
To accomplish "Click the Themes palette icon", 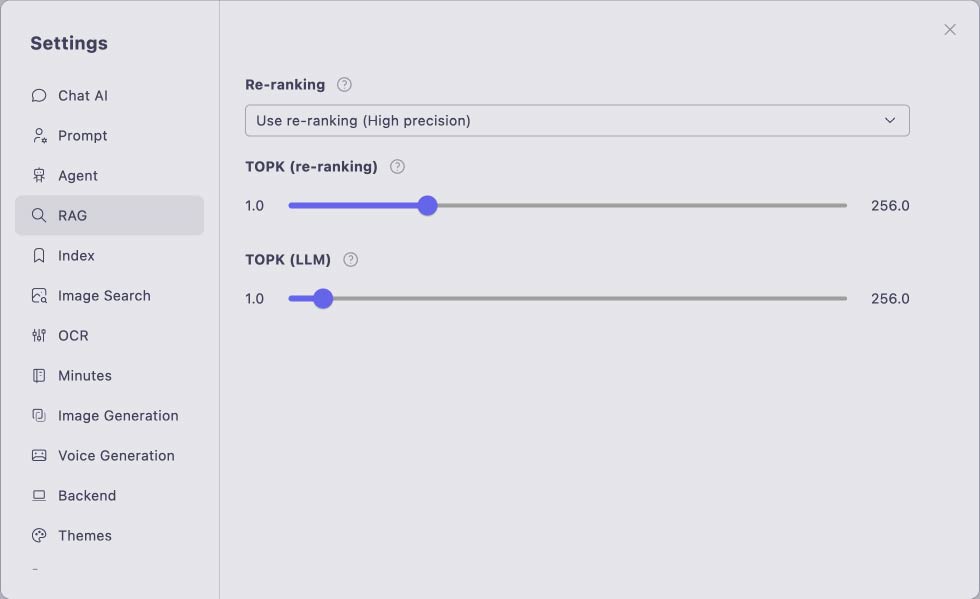I will (x=39, y=536).
